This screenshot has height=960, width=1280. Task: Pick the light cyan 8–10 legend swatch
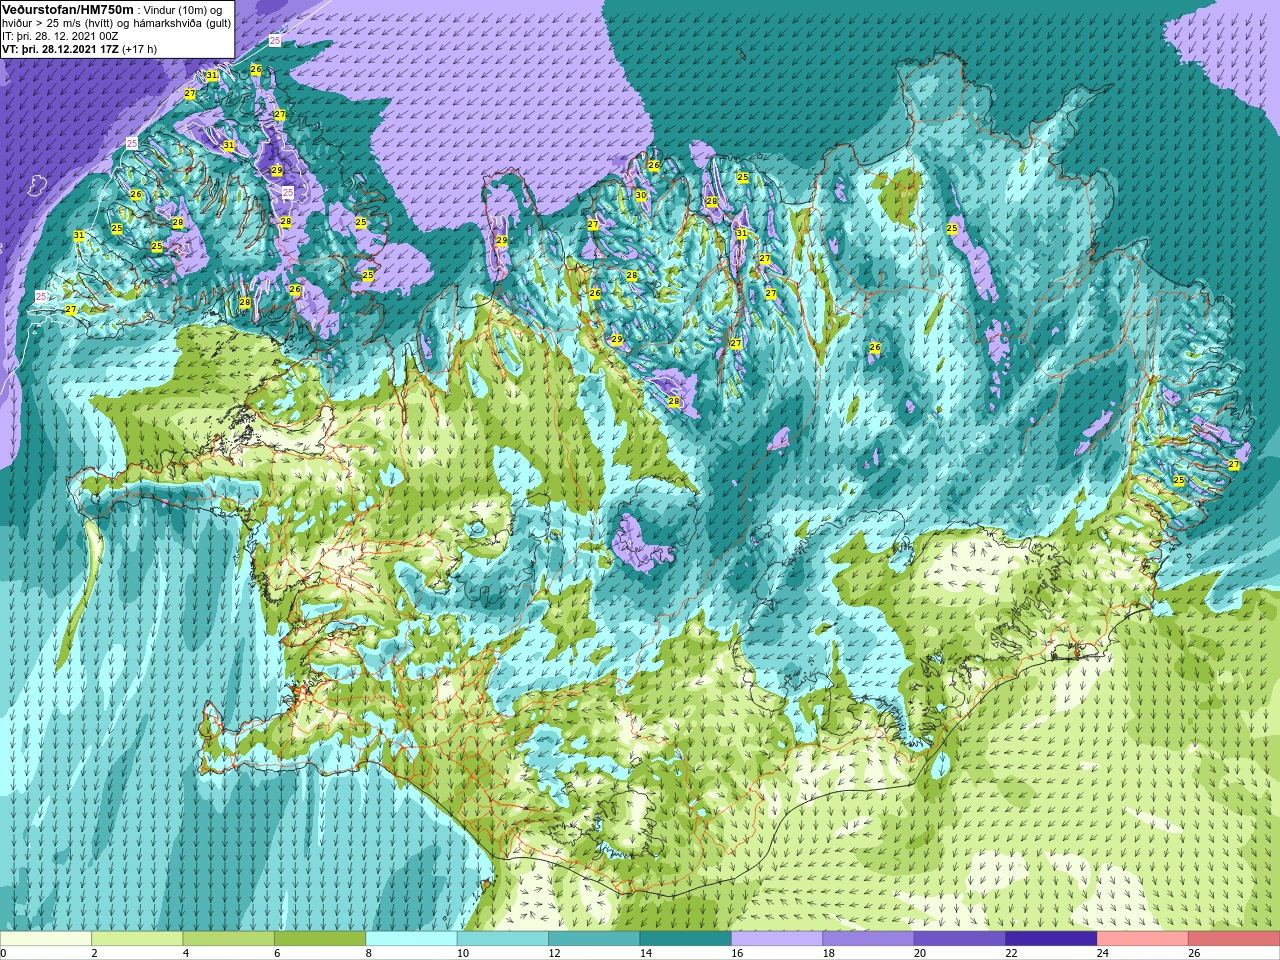(411, 939)
